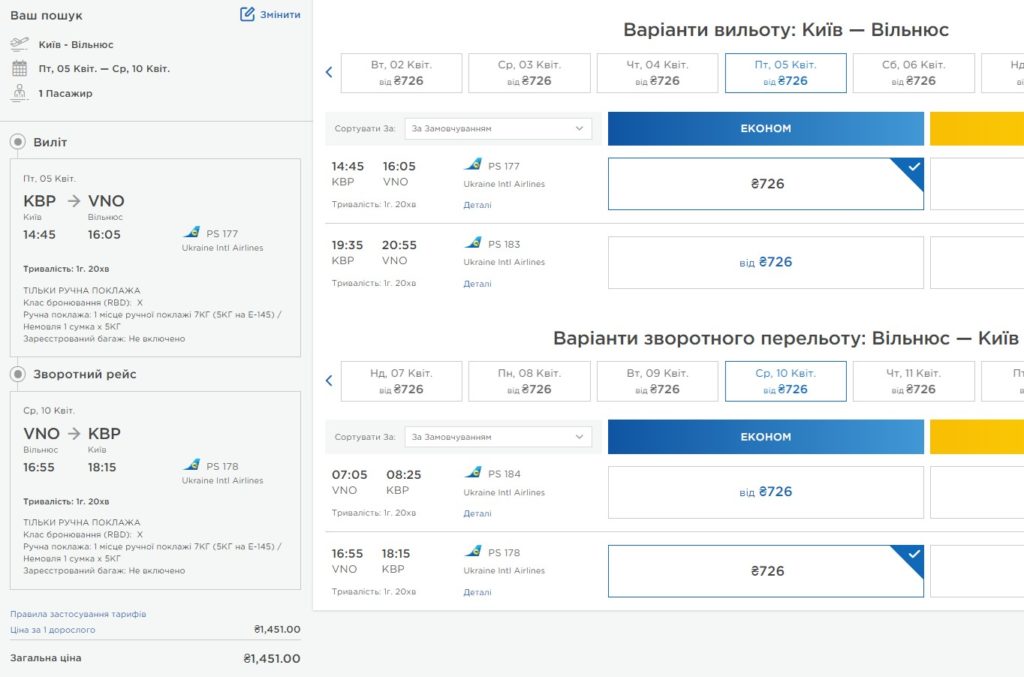Open departure sort dropdown За Замовчуванням
Viewport: 1024px width, 677px height.
tap(498, 129)
